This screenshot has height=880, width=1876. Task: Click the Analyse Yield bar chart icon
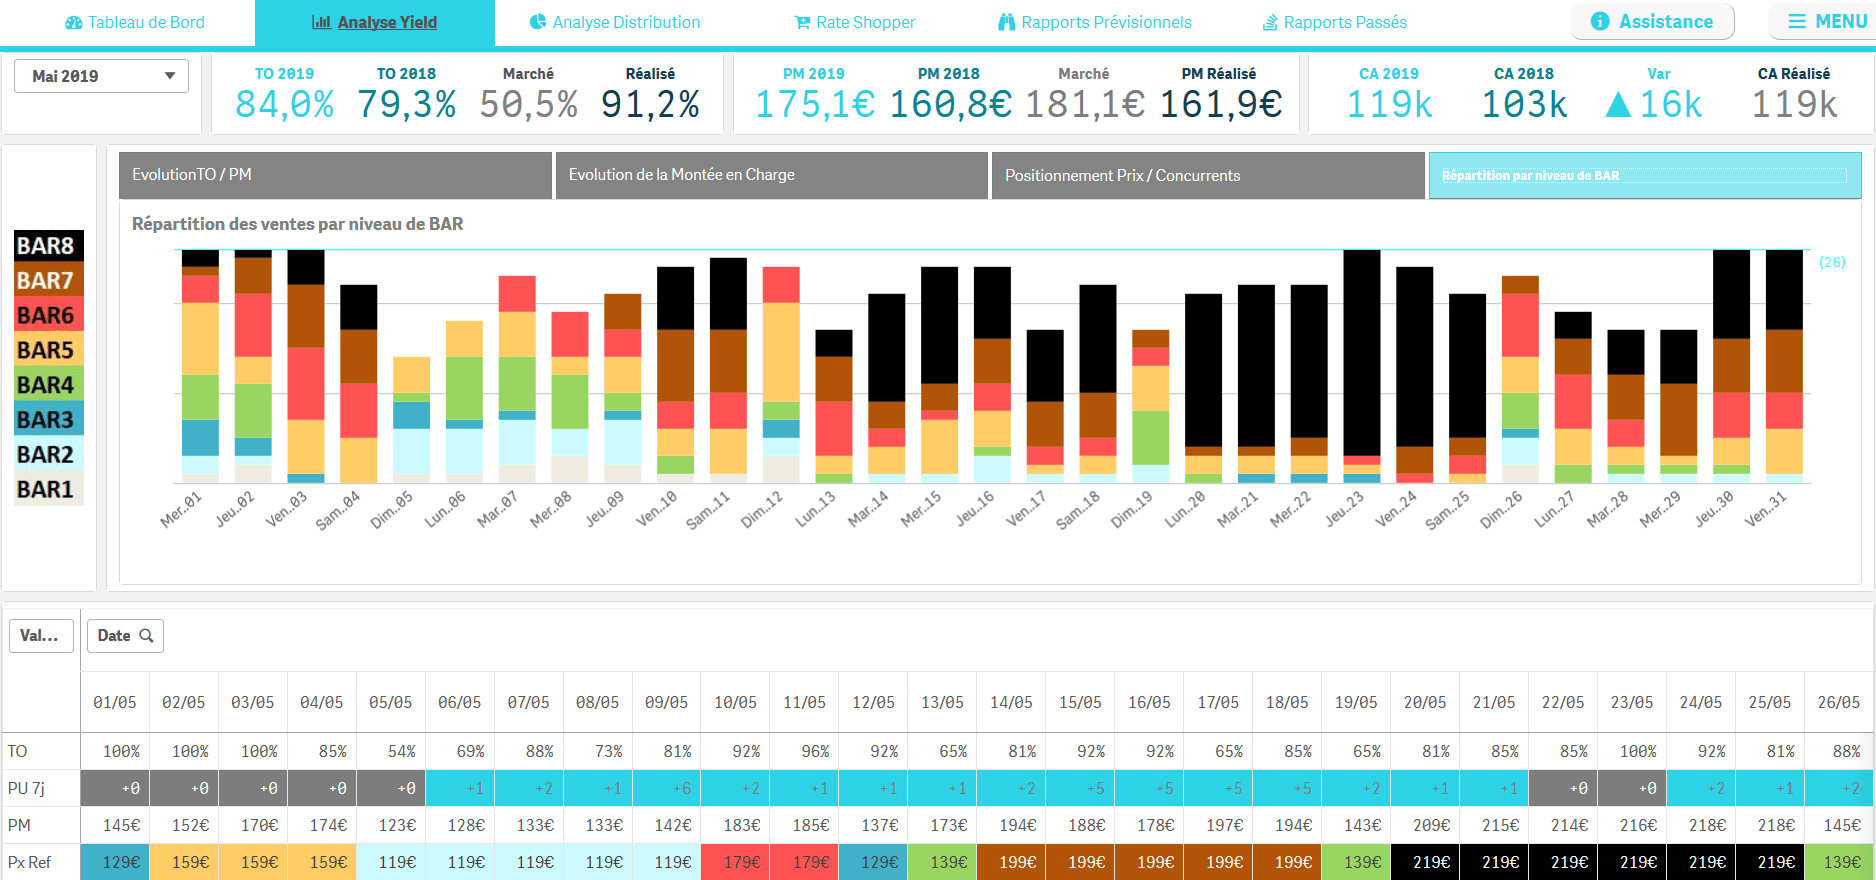(x=322, y=22)
